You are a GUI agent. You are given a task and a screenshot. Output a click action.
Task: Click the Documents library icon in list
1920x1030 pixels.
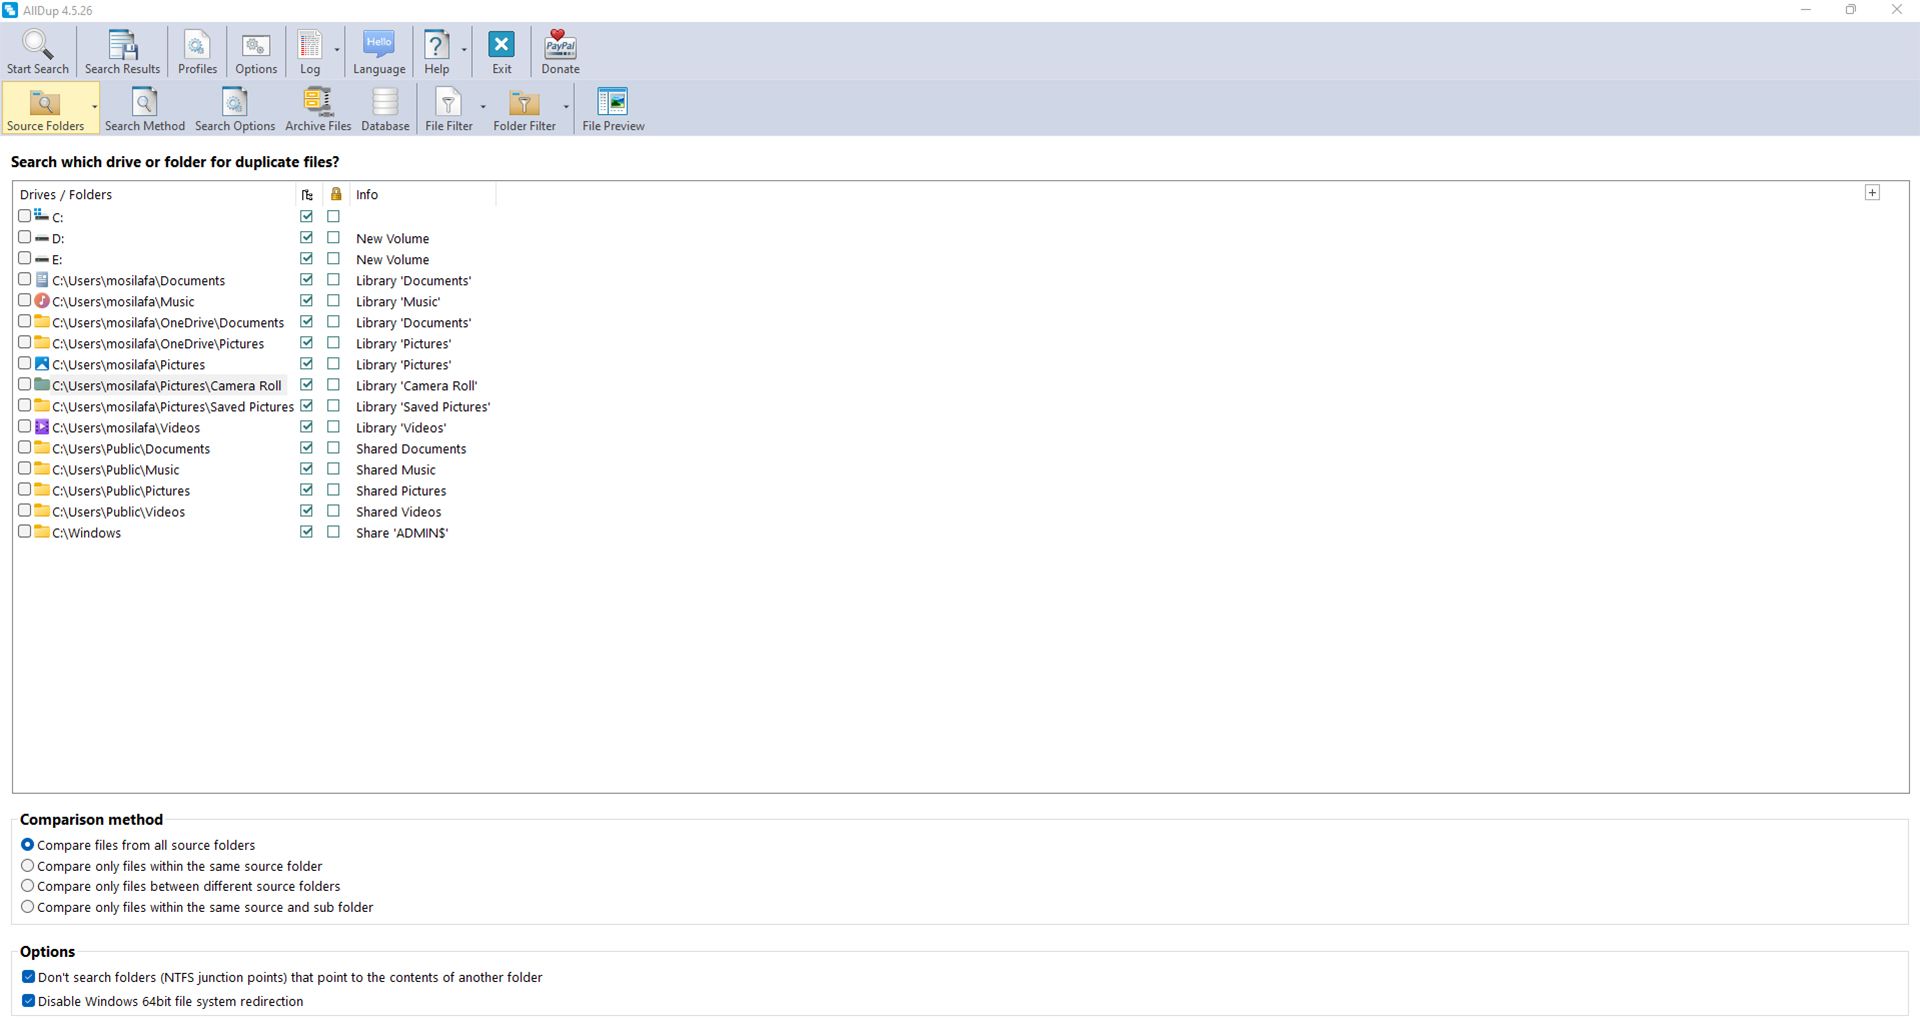[42, 279]
